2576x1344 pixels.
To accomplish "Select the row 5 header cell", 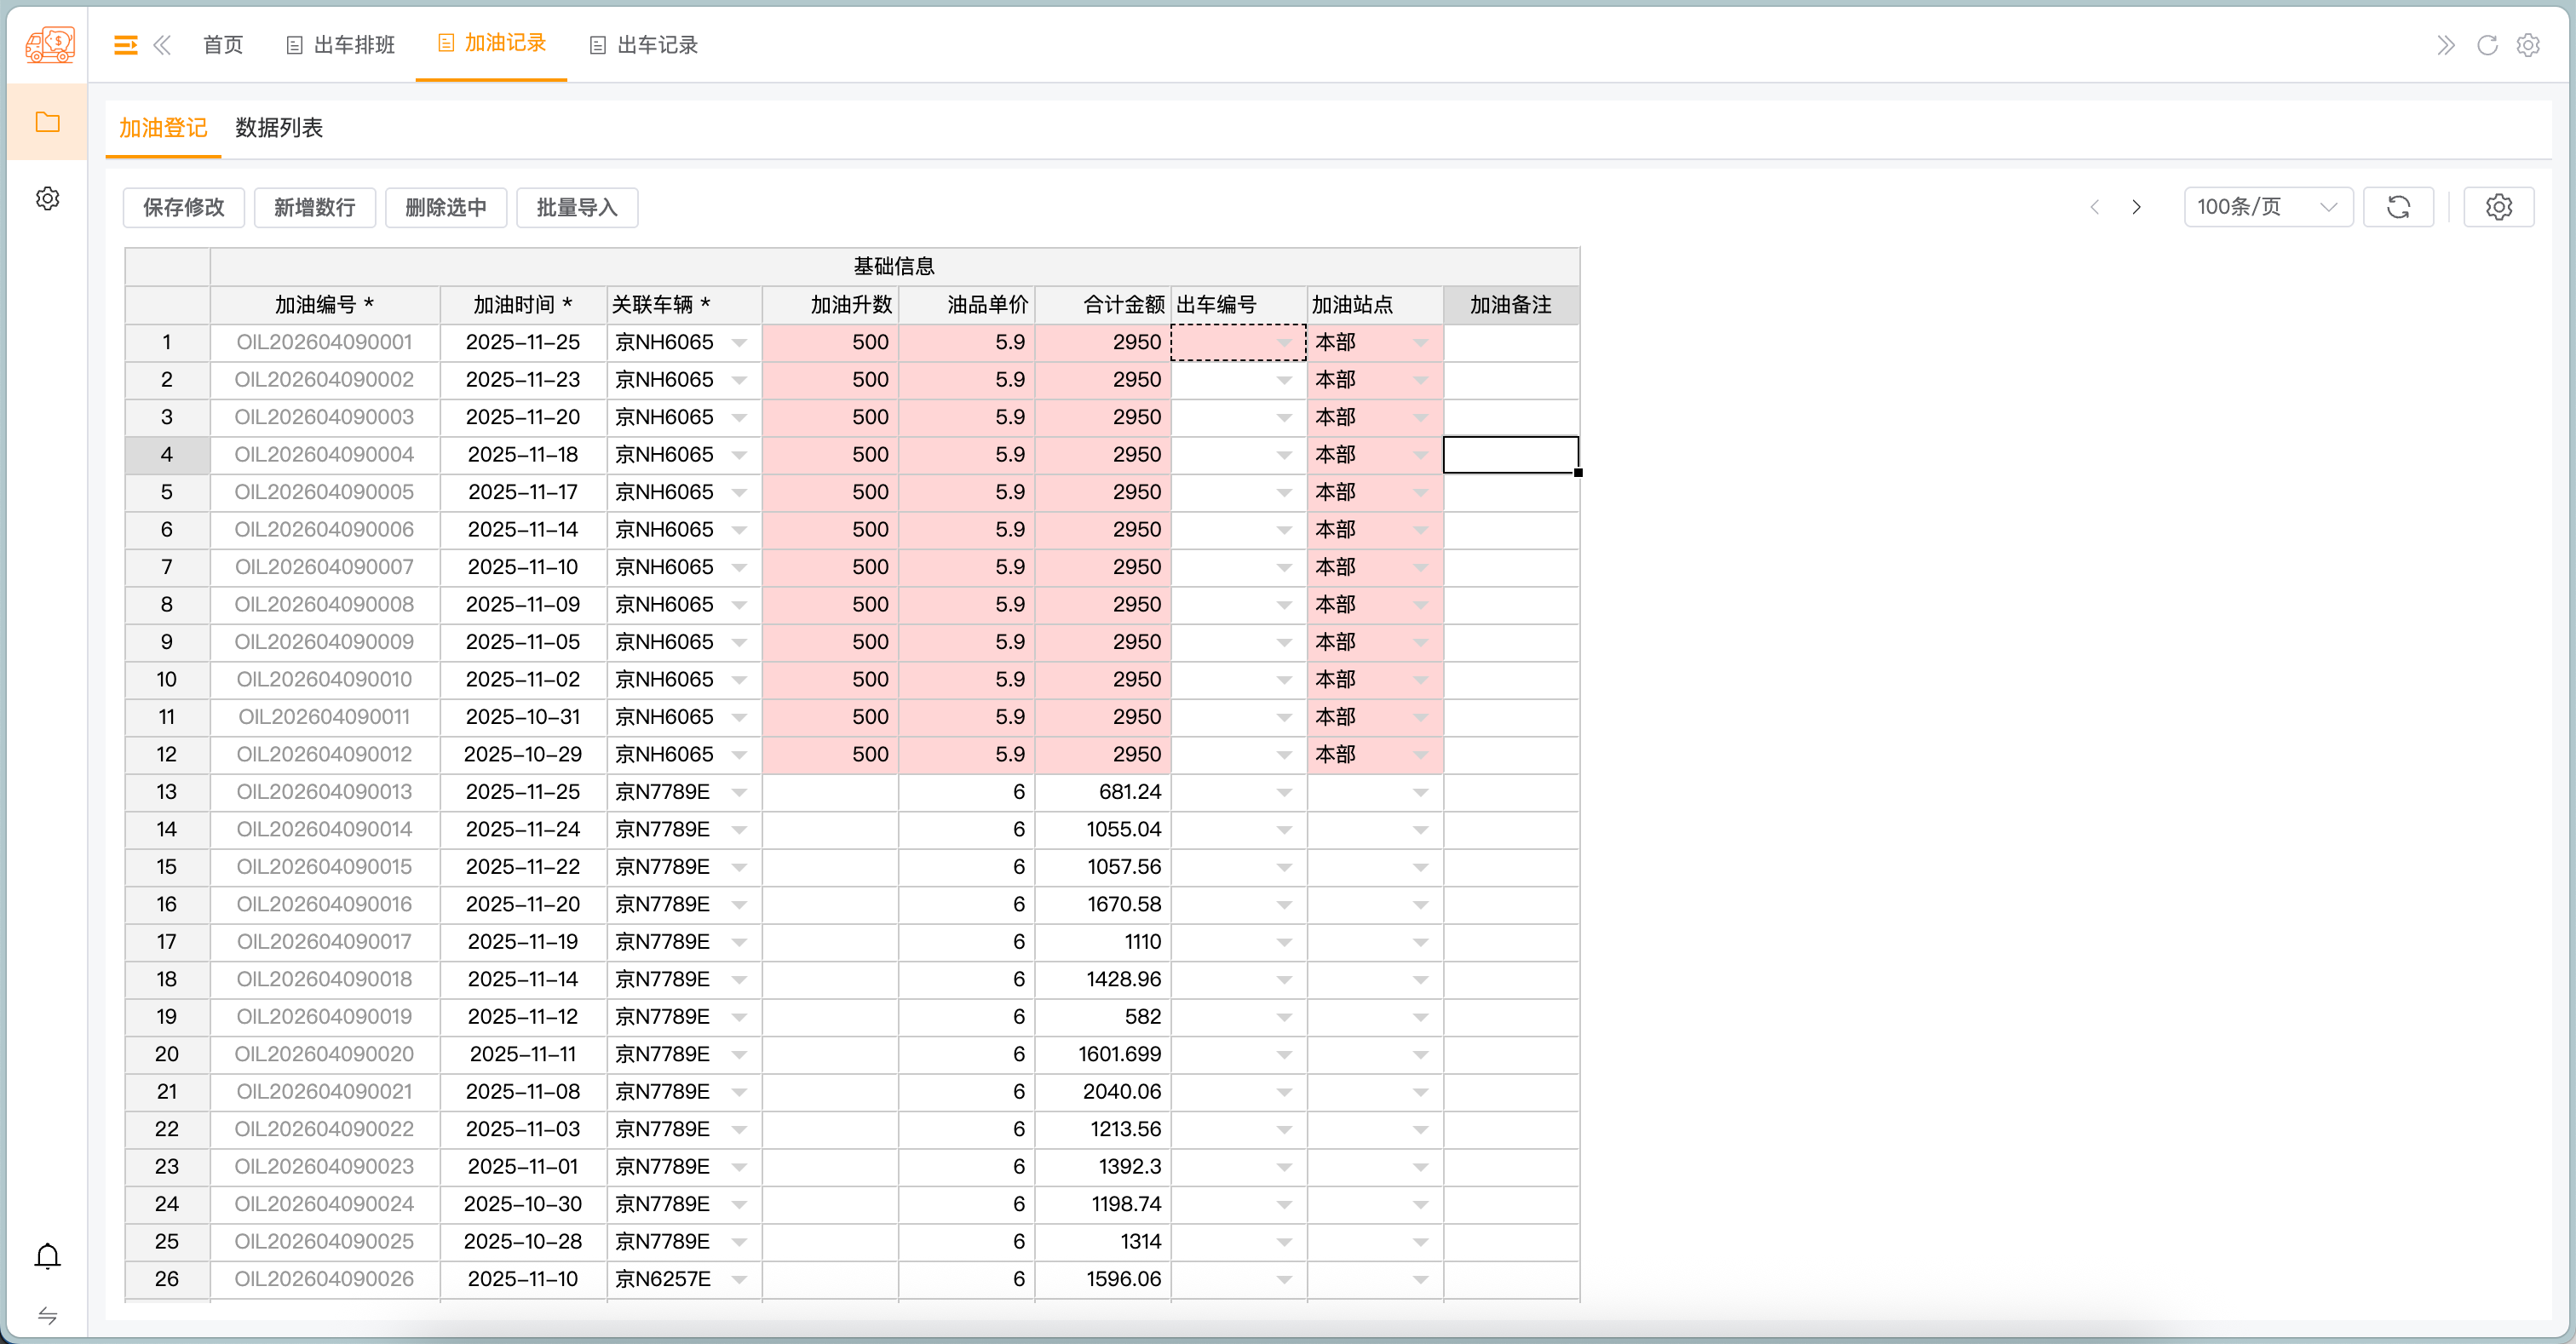I will [166, 491].
